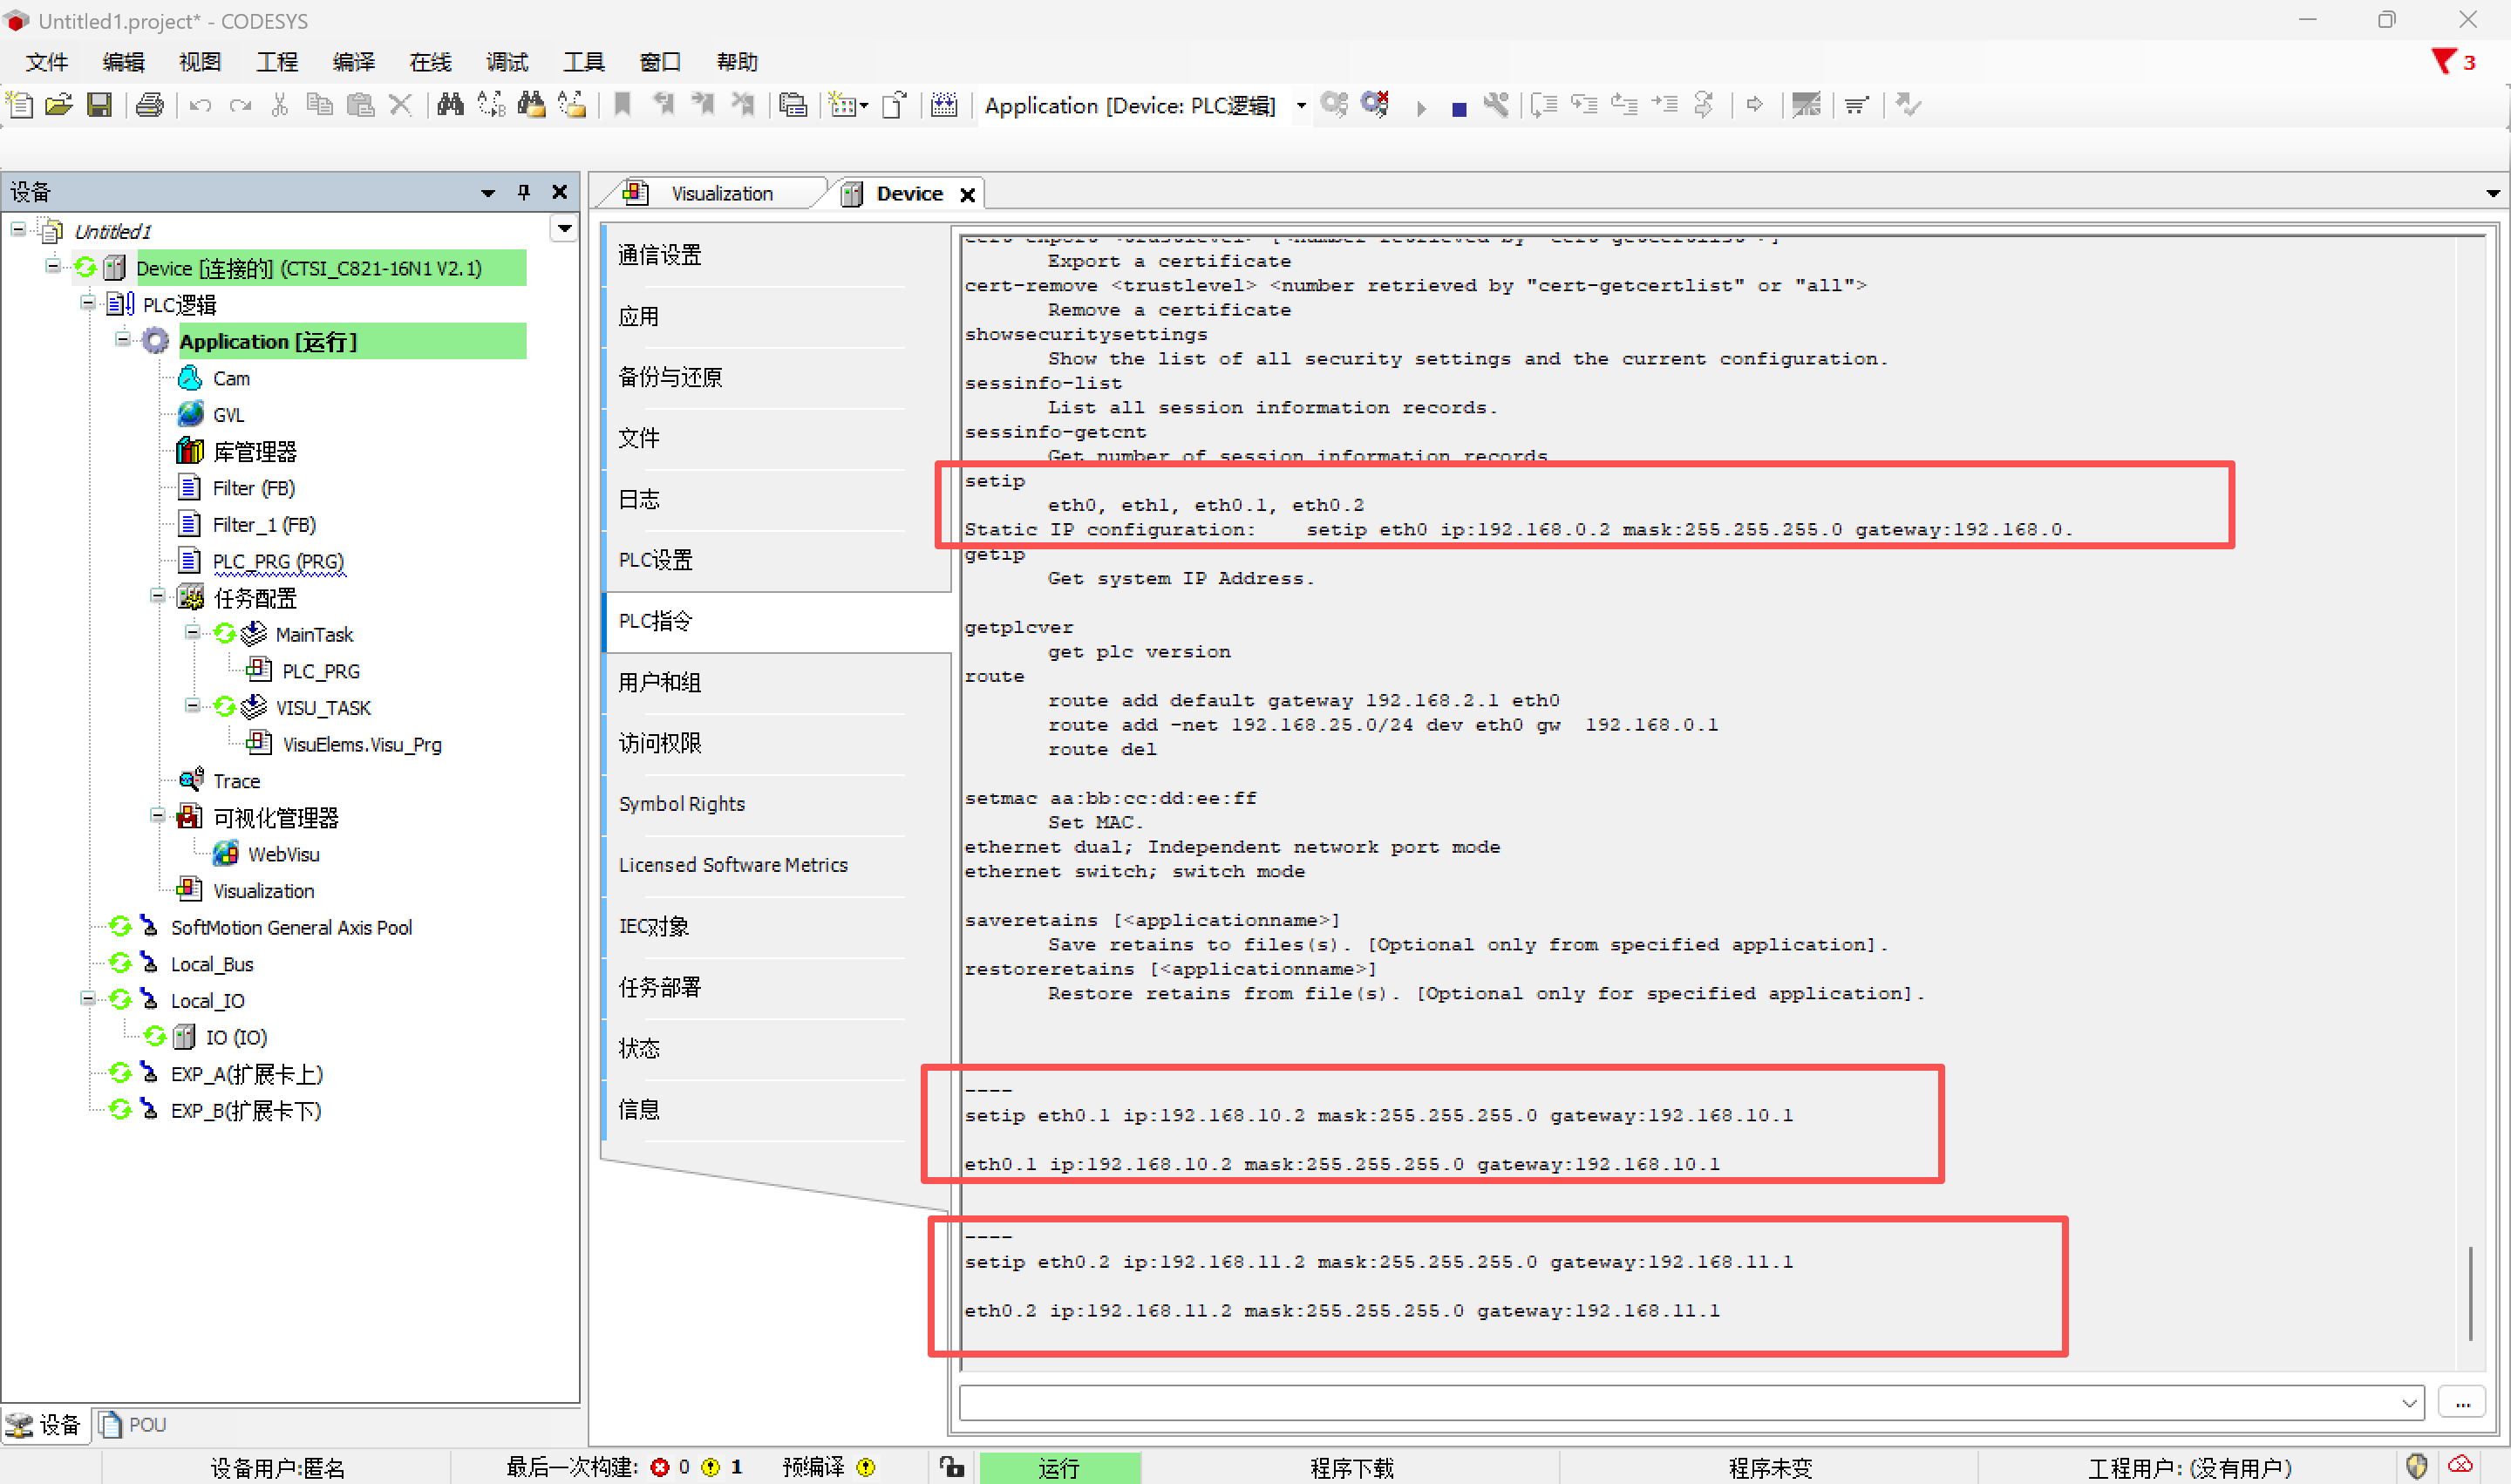Select Cam in the device tree
Screen dimensions: 2511x1484
pyautogui.click(x=231, y=379)
